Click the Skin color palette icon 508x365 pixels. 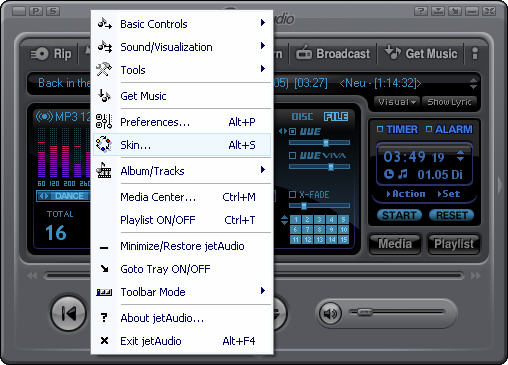point(103,144)
